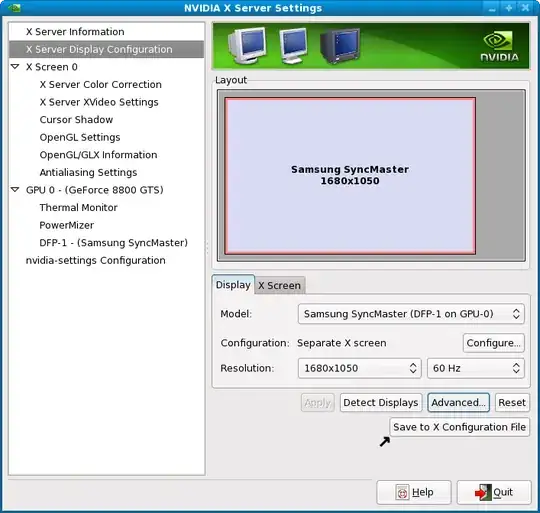The height and width of the screenshot is (513, 540).
Task: Collapse the GPU 0 tree node
Action: click(15, 189)
